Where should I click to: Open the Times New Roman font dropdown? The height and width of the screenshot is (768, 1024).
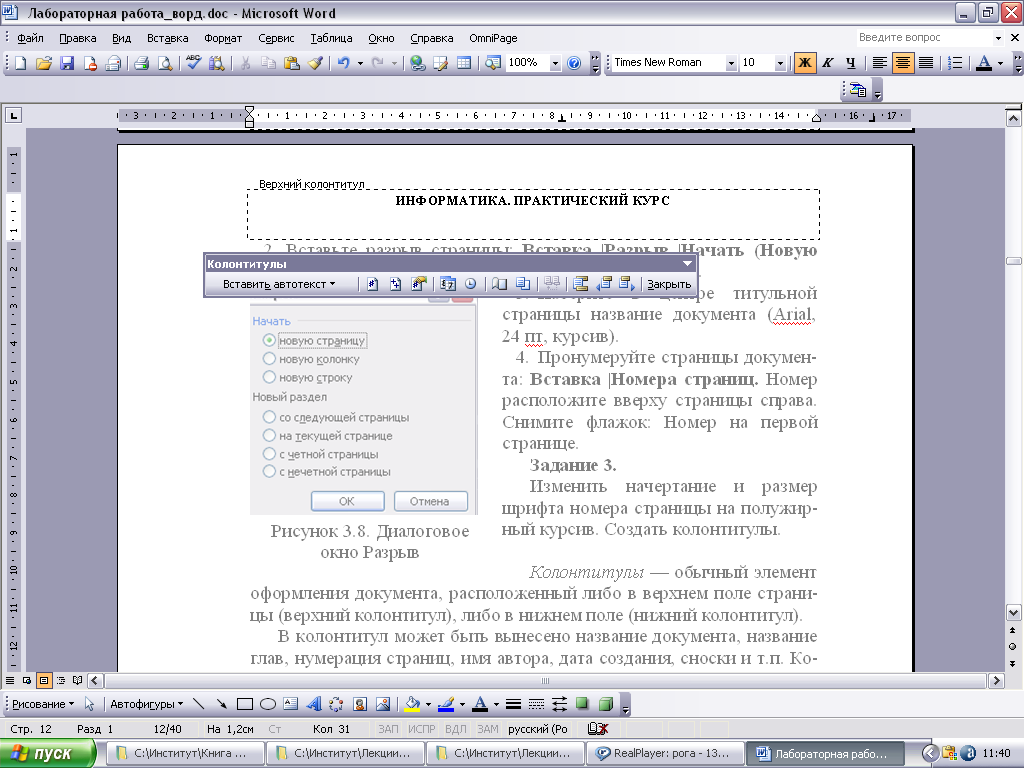coord(731,63)
